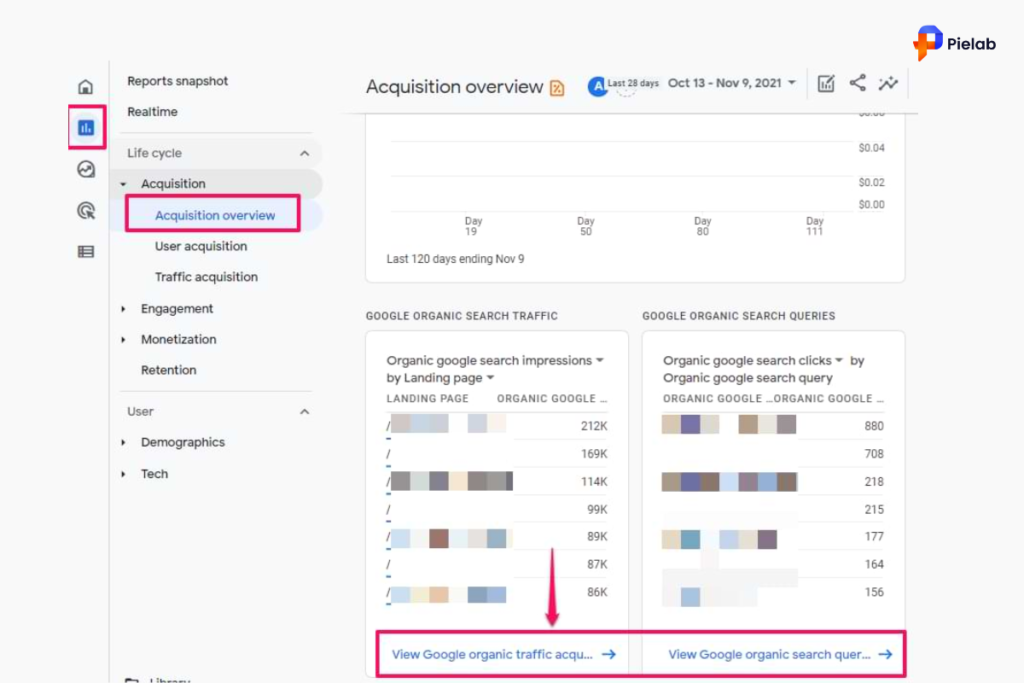Click the customize report chart icon
This screenshot has height=683, width=1024.
click(826, 84)
